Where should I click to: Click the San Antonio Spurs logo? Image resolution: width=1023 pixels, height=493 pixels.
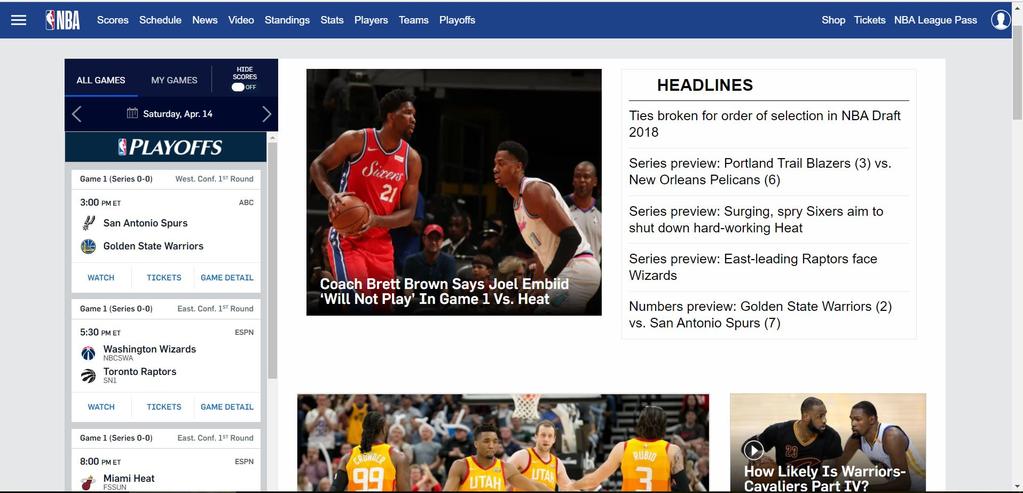coord(88,223)
